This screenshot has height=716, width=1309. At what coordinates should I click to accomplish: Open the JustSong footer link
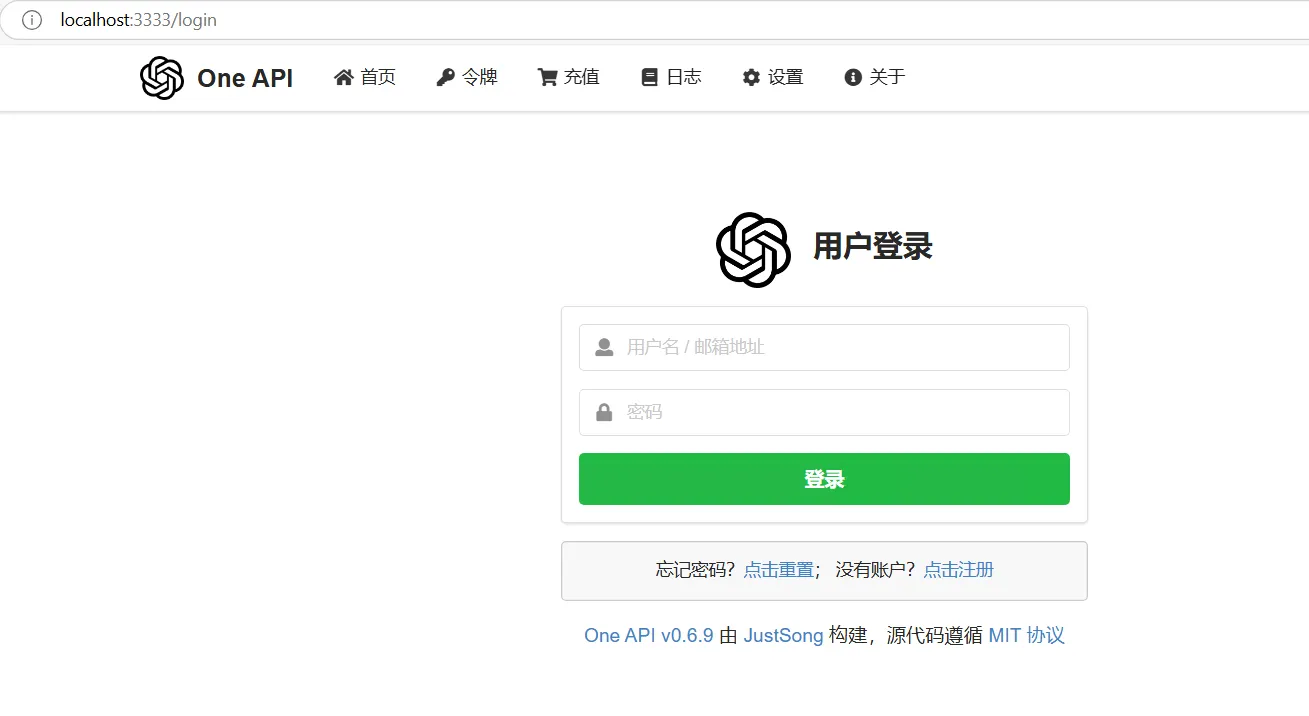point(783,635)
